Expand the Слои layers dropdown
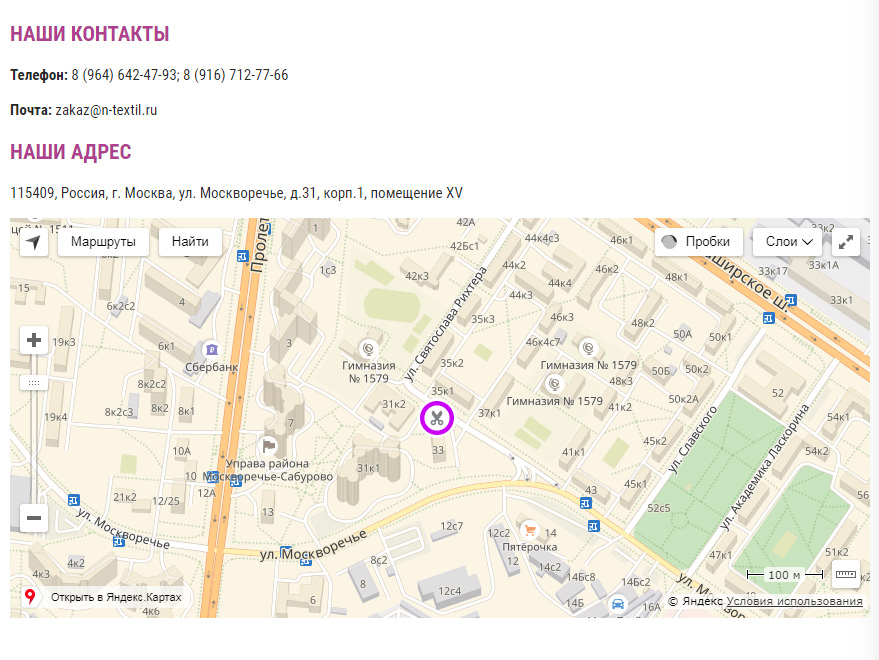The image size is (879, 660). pyautogui.click(x=792, y=242)
